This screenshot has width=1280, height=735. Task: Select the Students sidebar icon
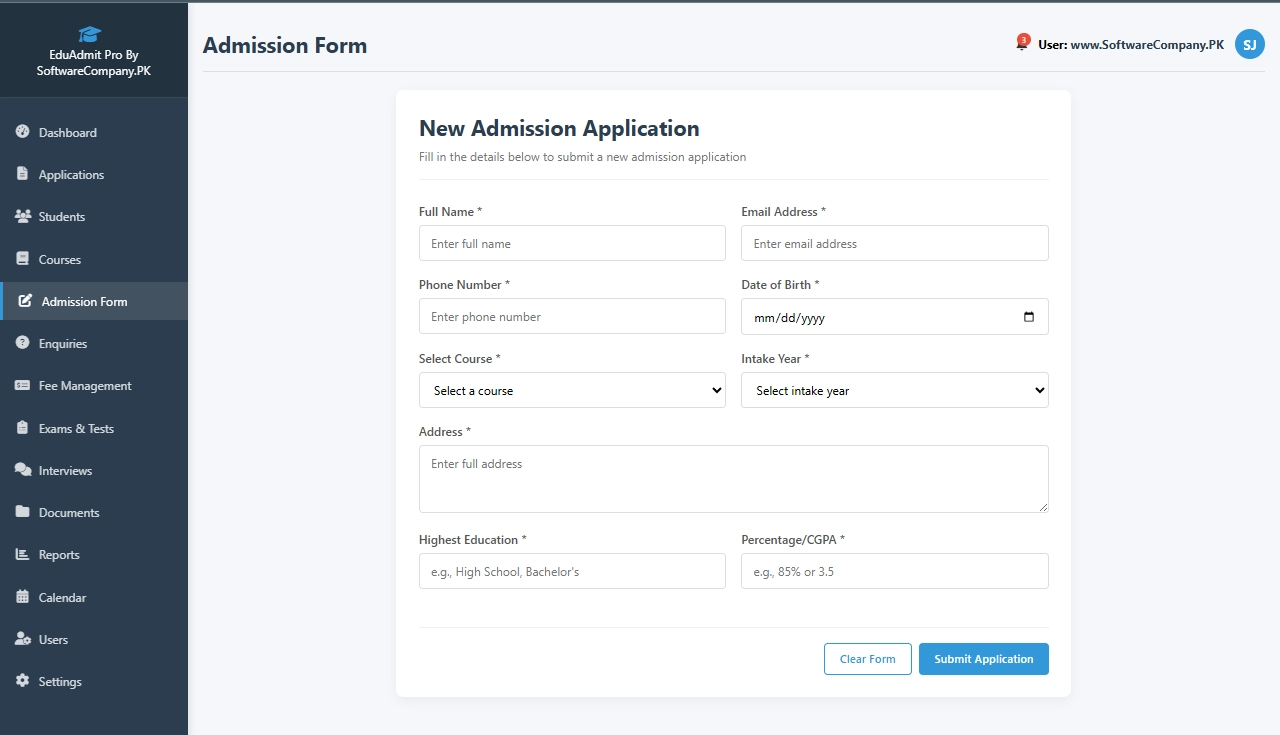pos(22,216)
